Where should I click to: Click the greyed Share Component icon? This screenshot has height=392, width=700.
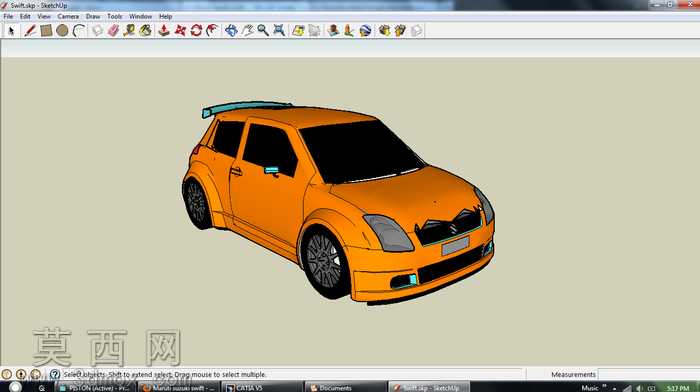pyautogui.click(x=417, y=30)
